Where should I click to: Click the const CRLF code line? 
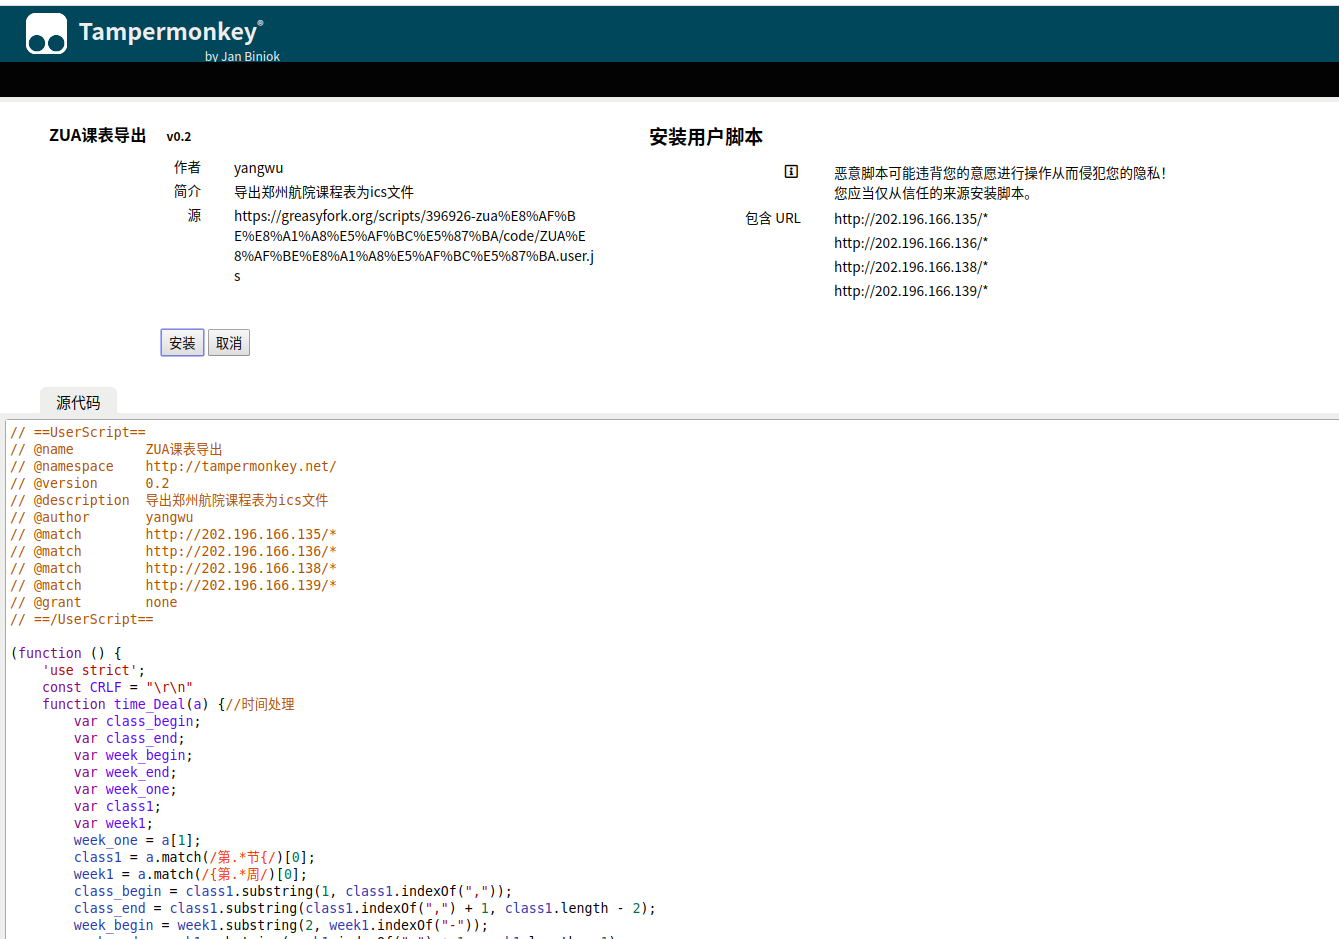coord(117,687)
